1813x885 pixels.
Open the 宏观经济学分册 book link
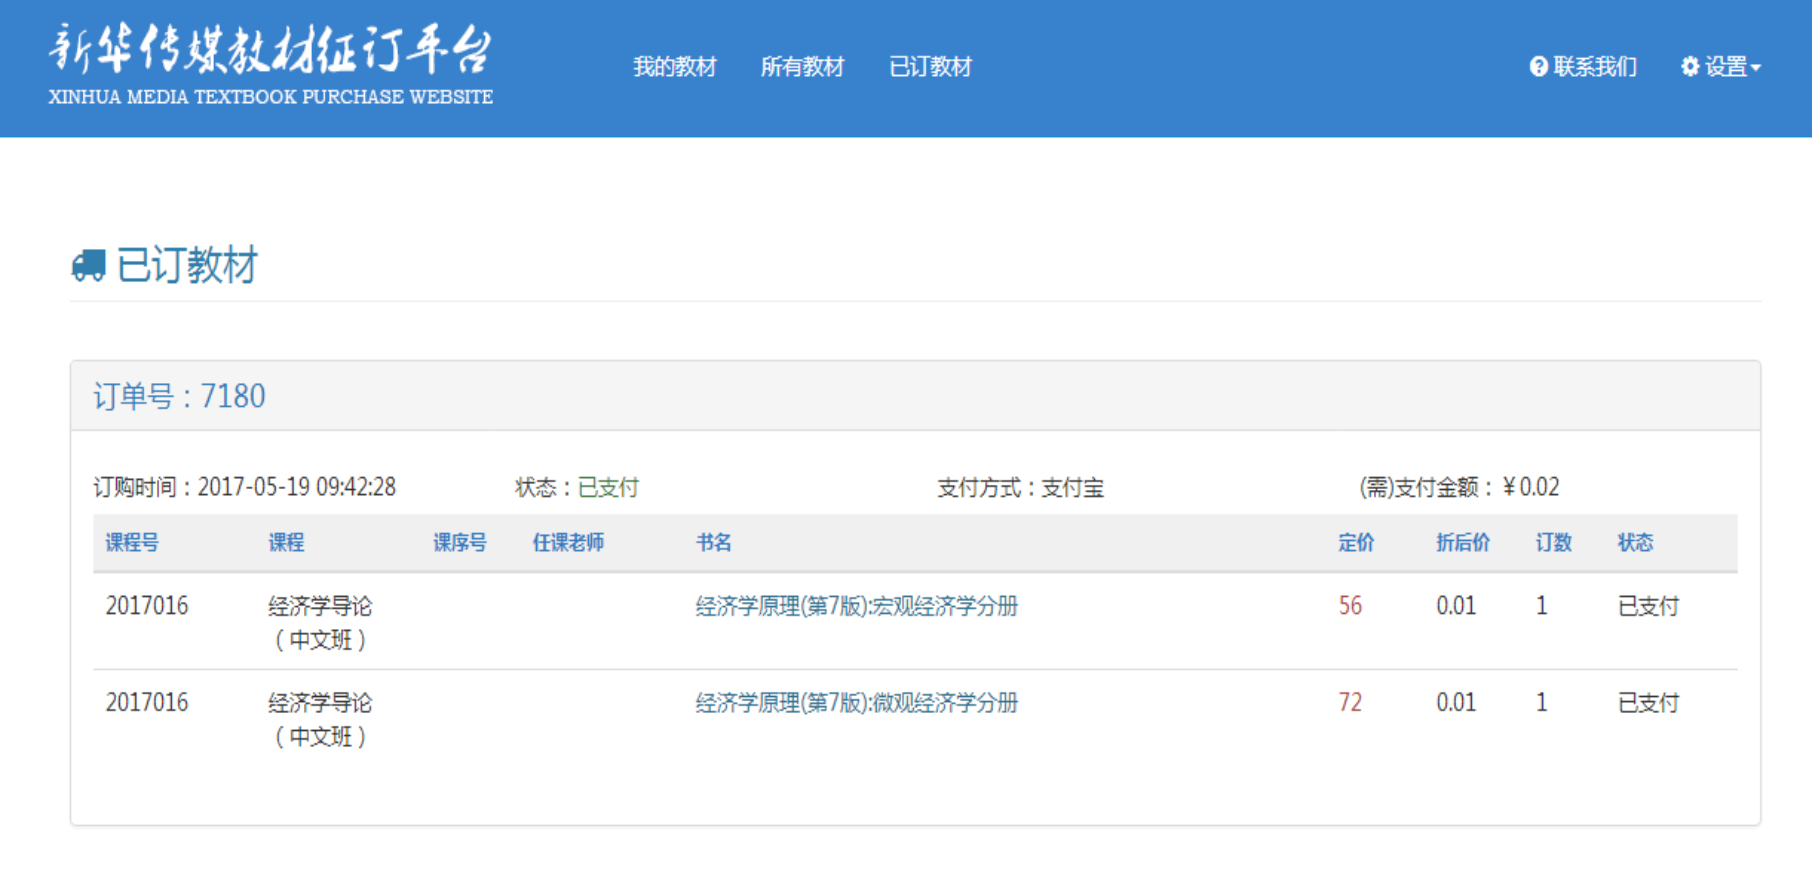[856, 606]
